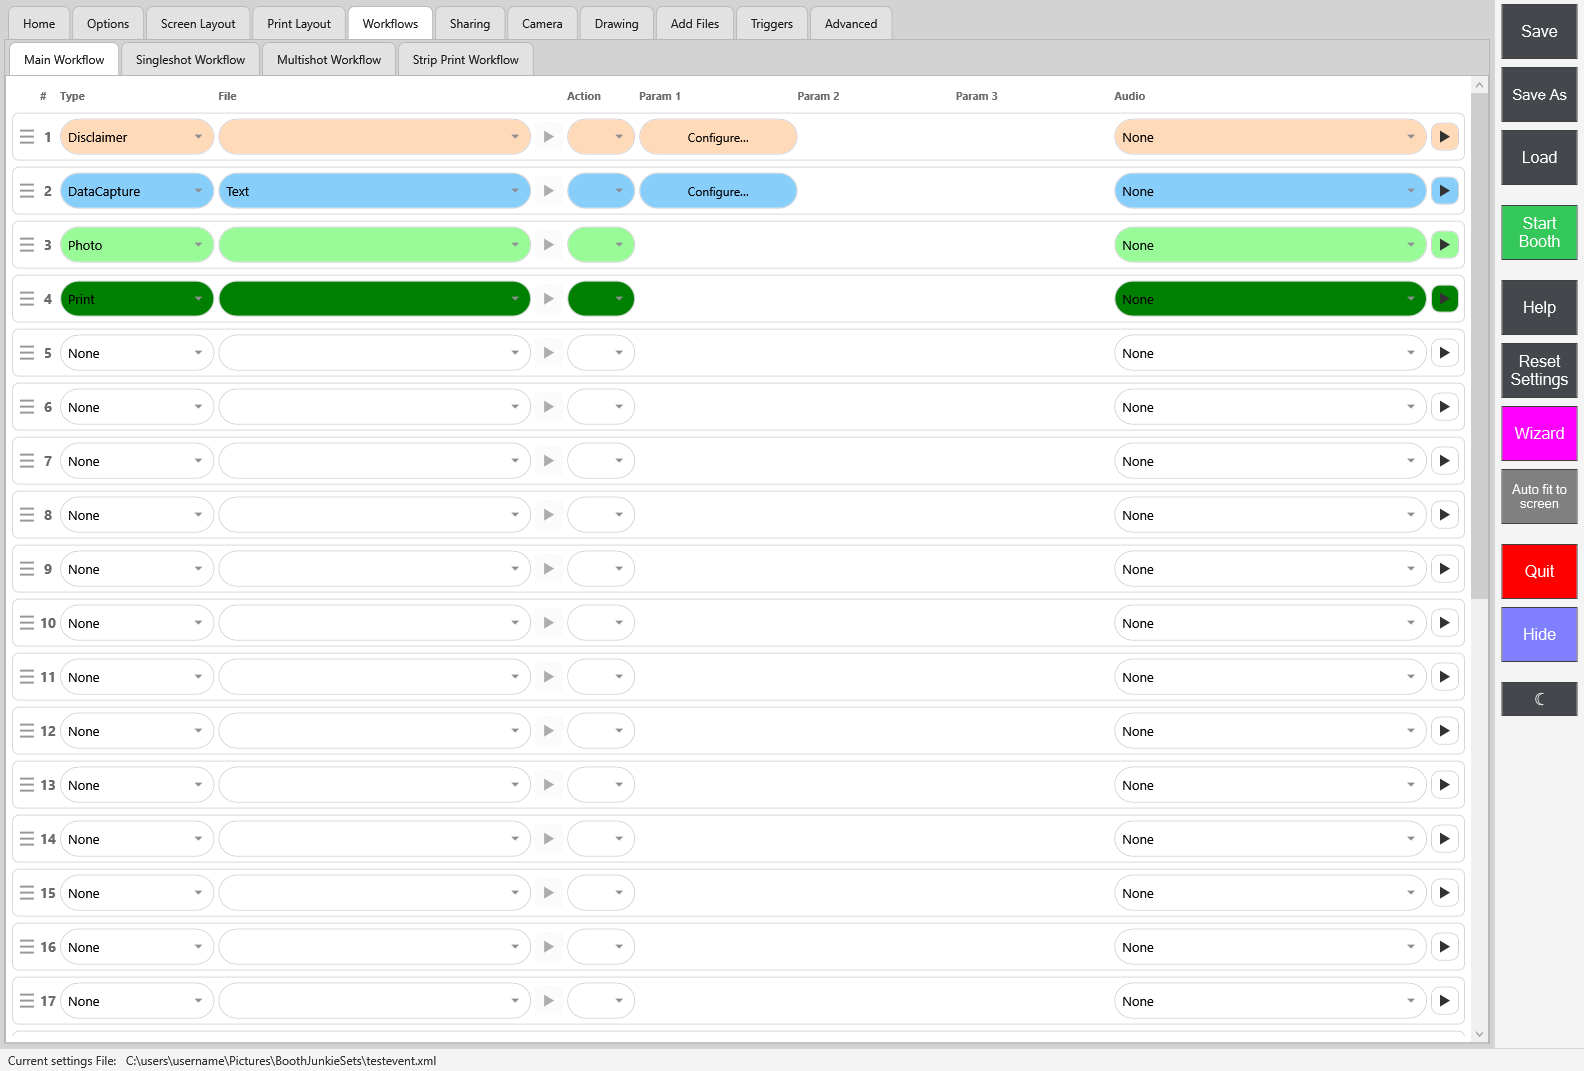Click the Save As button
This screenshot has height=1071, width=1584.
(x=1539, y=95)
